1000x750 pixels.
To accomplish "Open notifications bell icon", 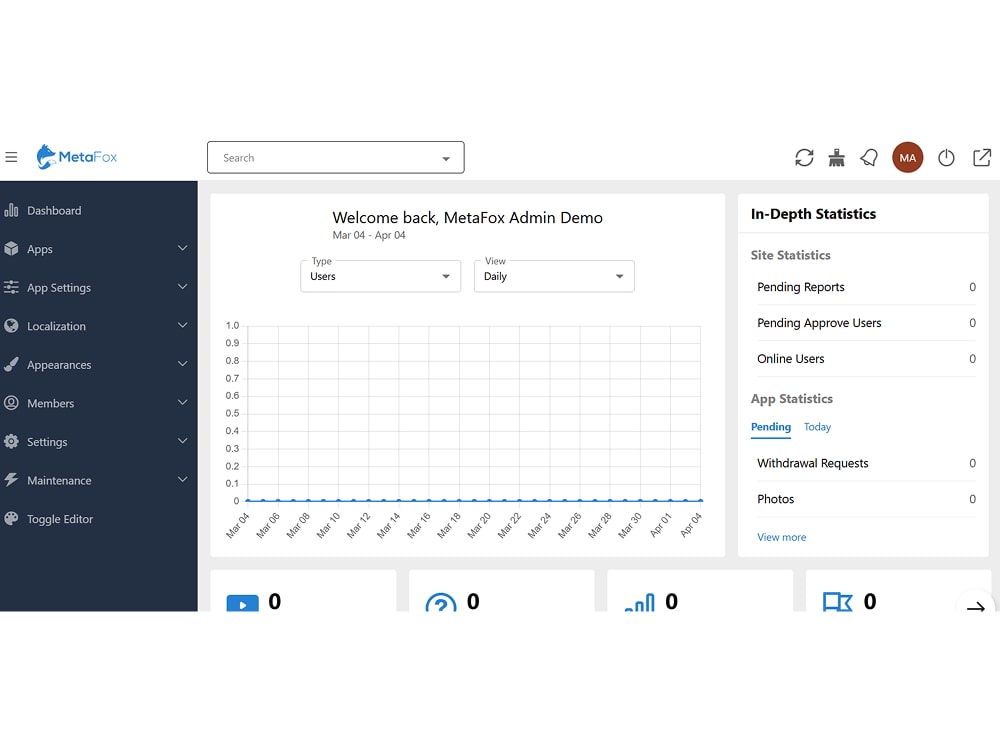I will pos(869,158).
